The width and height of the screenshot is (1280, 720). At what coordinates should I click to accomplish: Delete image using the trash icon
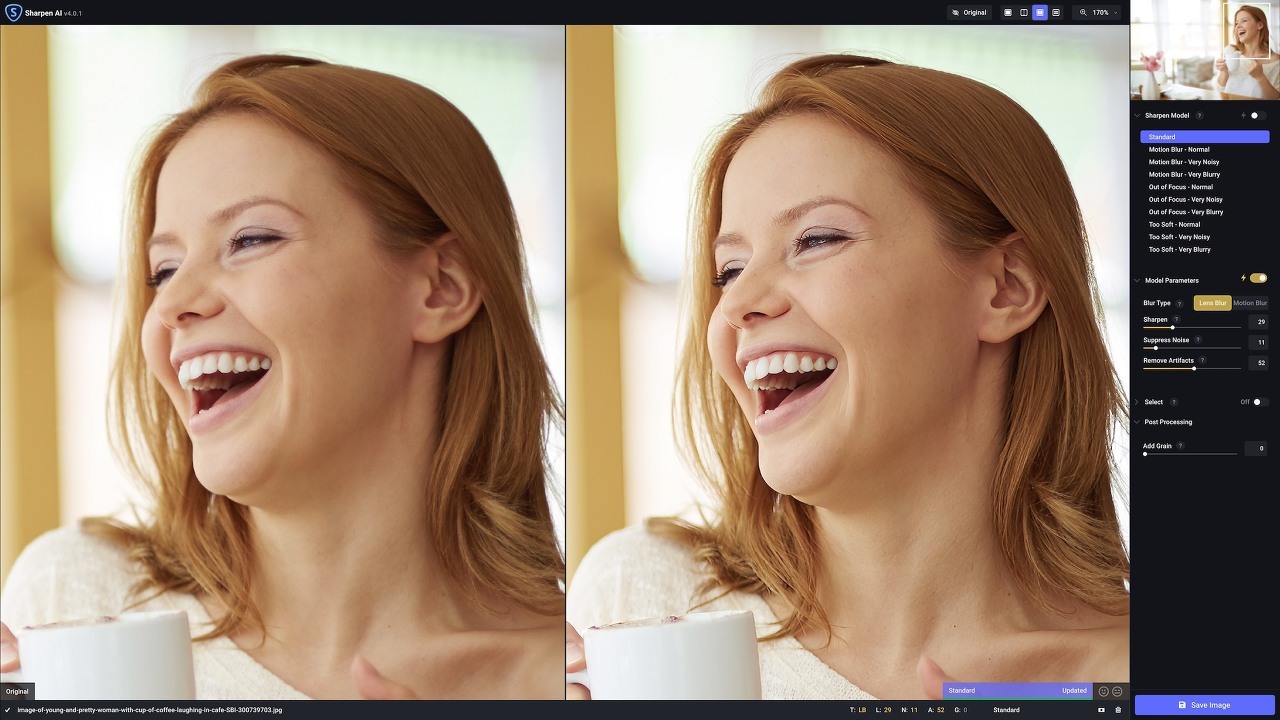[1118, 710]
